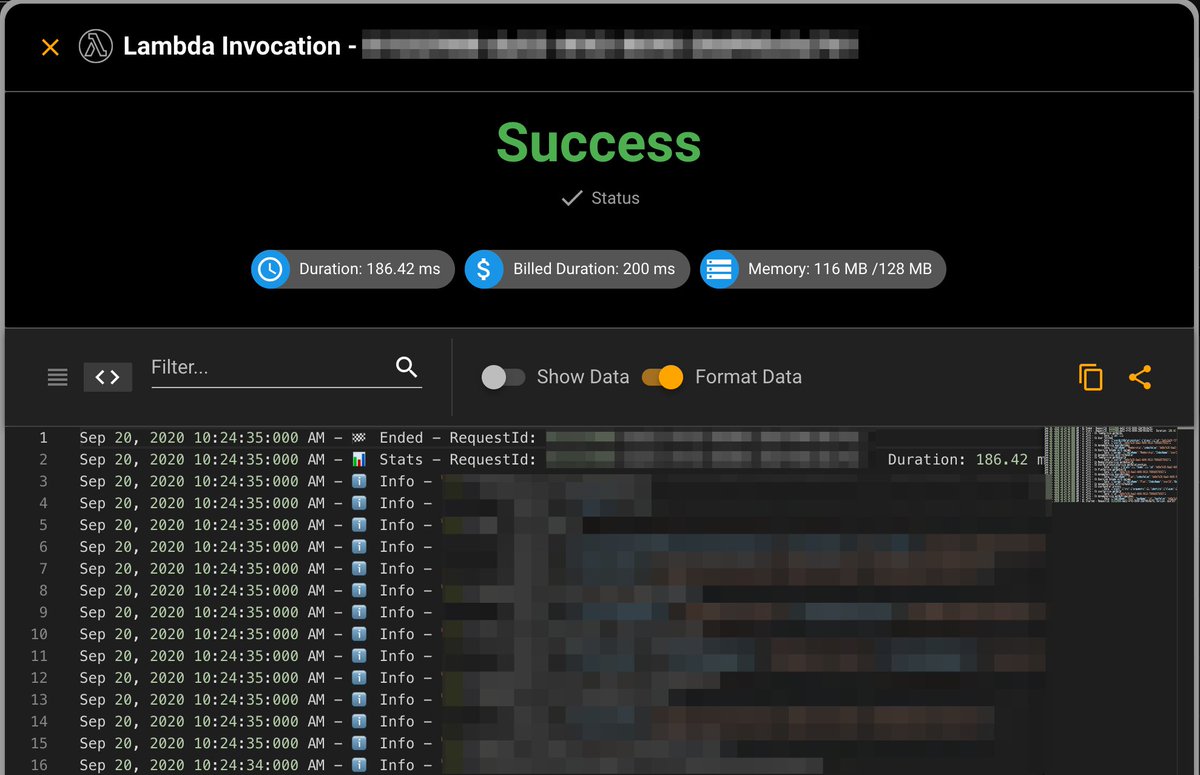Click the clock icon beside Duration
Screen dimensions: 1200x775
tap(270, 269)
